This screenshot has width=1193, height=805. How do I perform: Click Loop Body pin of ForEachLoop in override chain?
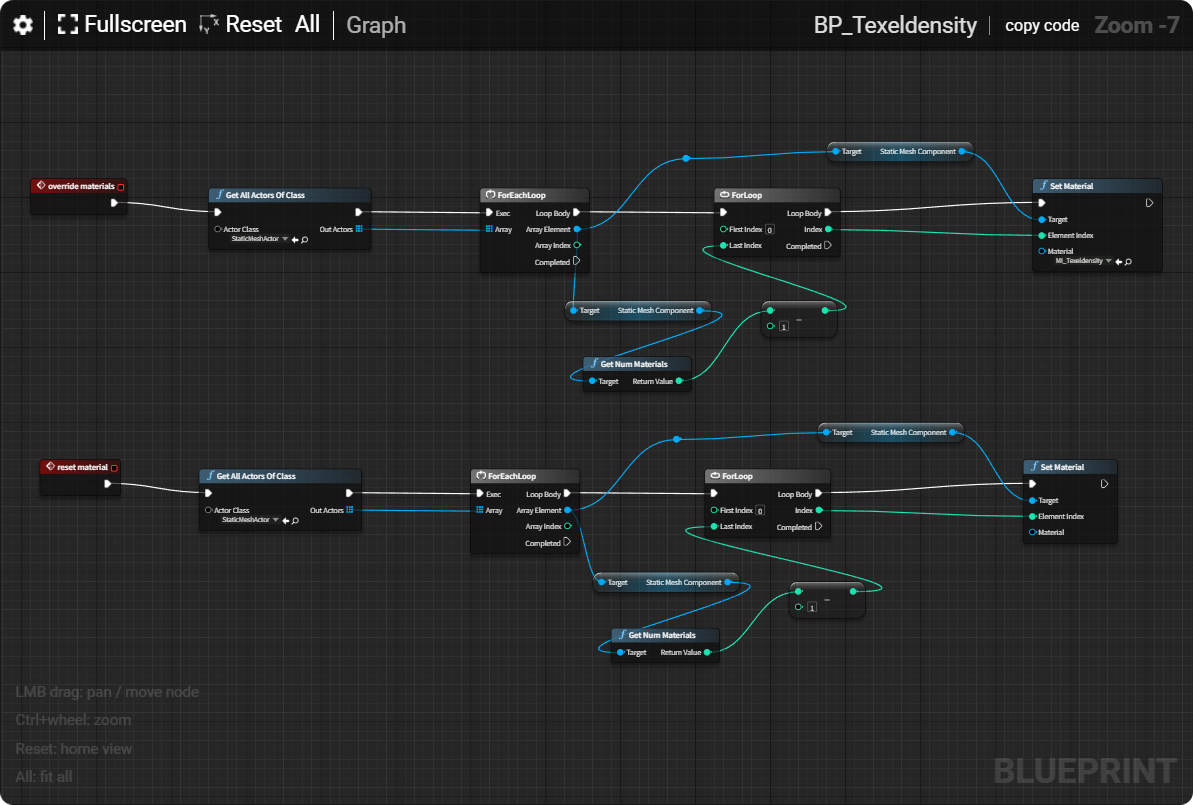pos(577,212)
